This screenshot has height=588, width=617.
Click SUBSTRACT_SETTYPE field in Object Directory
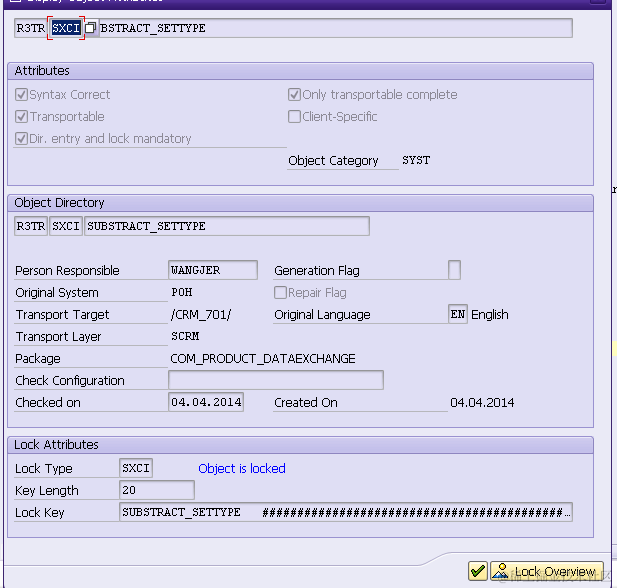[x=227, y=226]
